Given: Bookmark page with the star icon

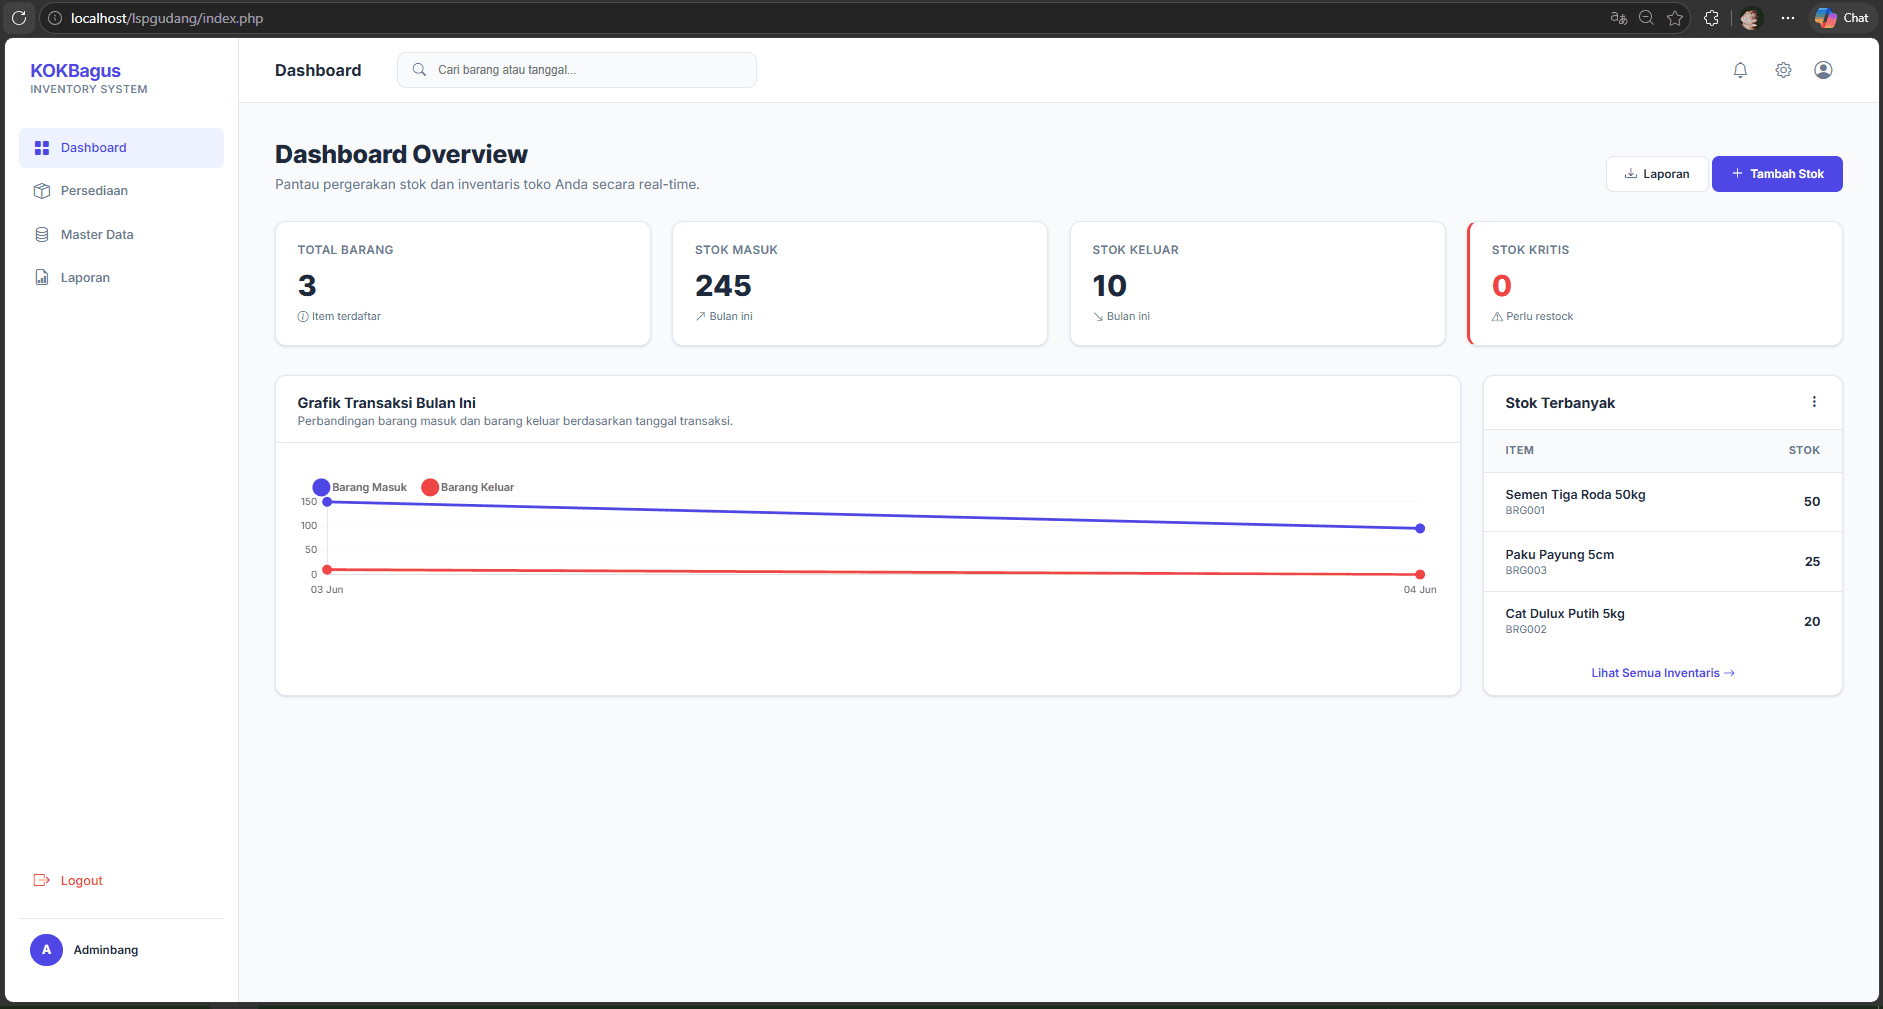Looking at the screenshot, I should pos(1675,18).
